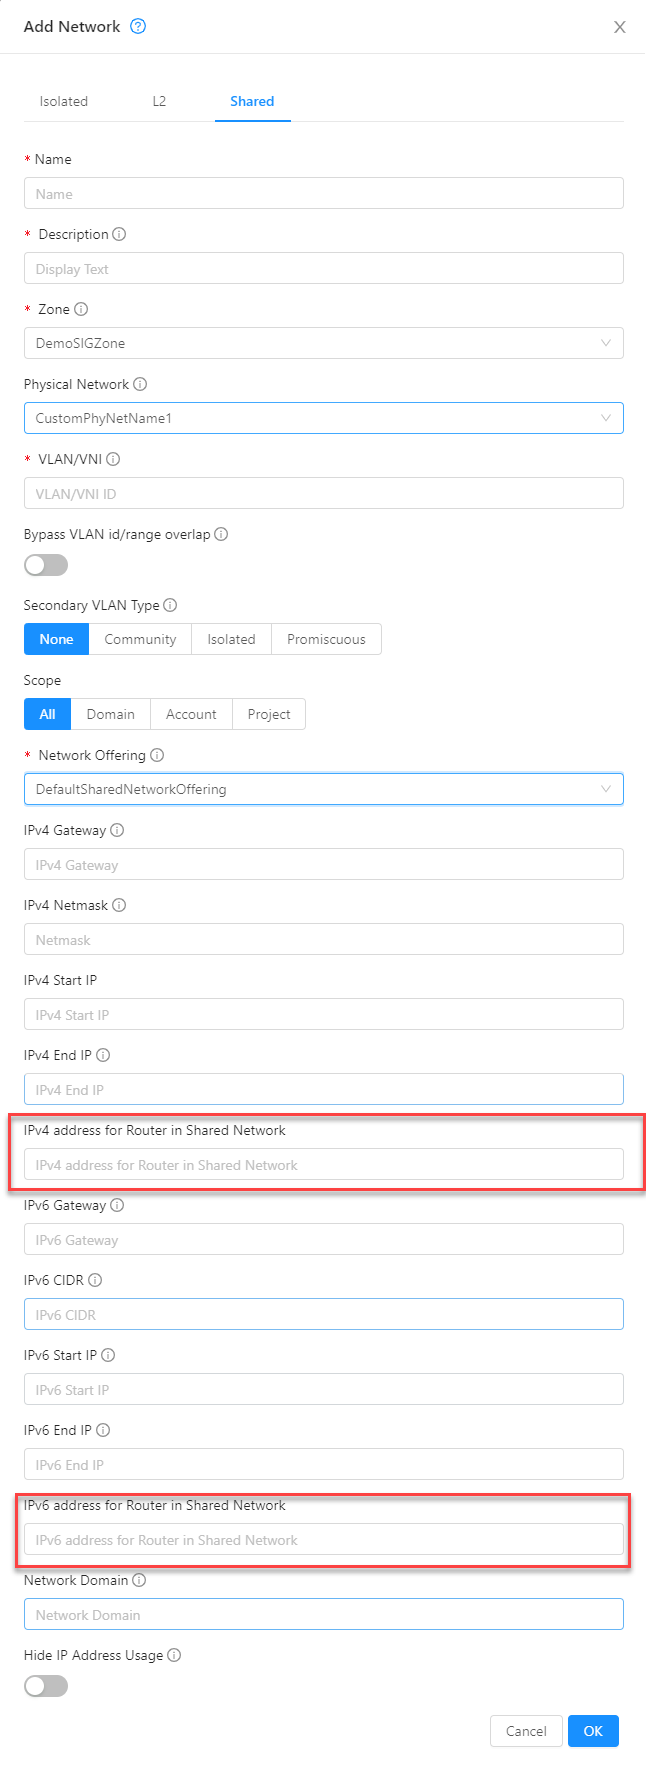
Task: Focus the IPv6 Gateway field
Action: click(x=324, y=1239)
